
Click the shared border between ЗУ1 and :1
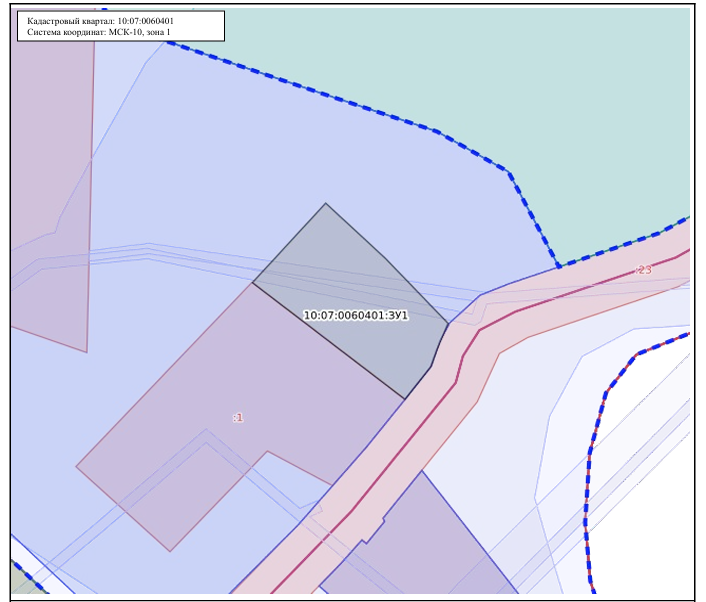328,341
